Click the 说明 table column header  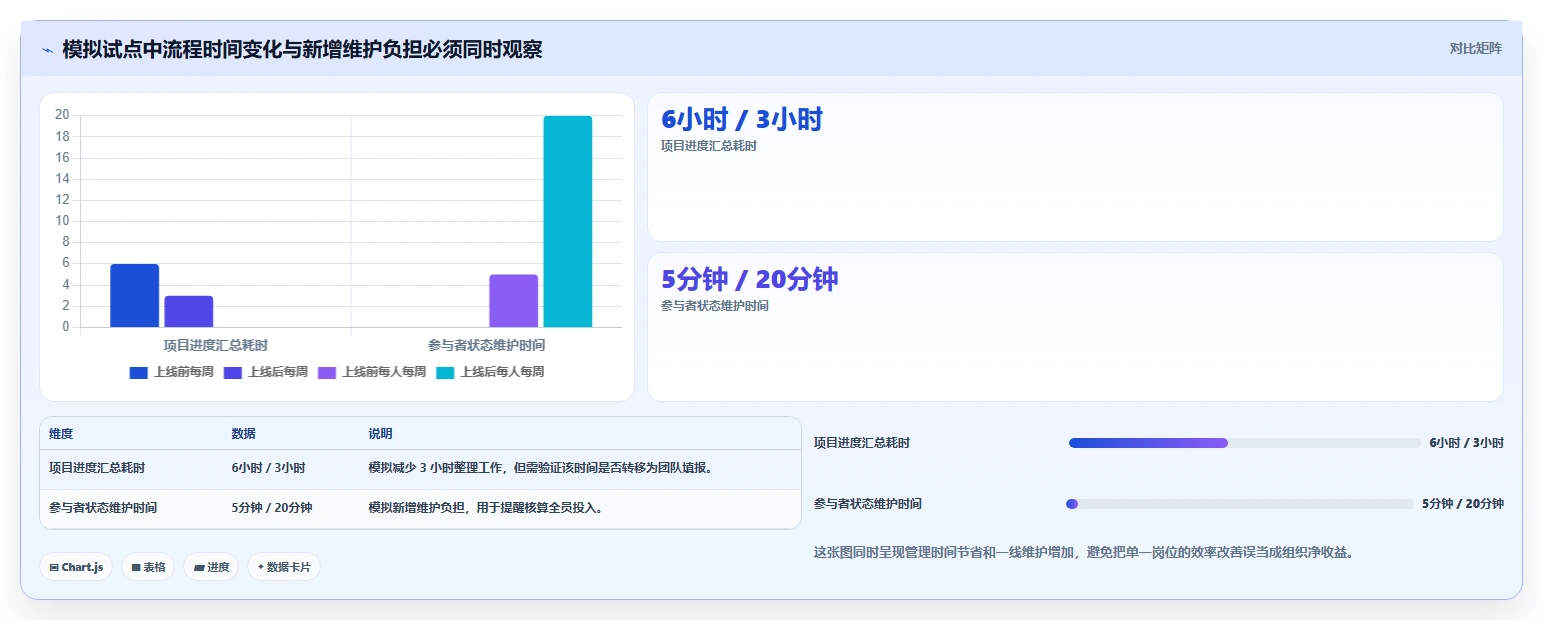pyautogui.click(x=381, y=434)
